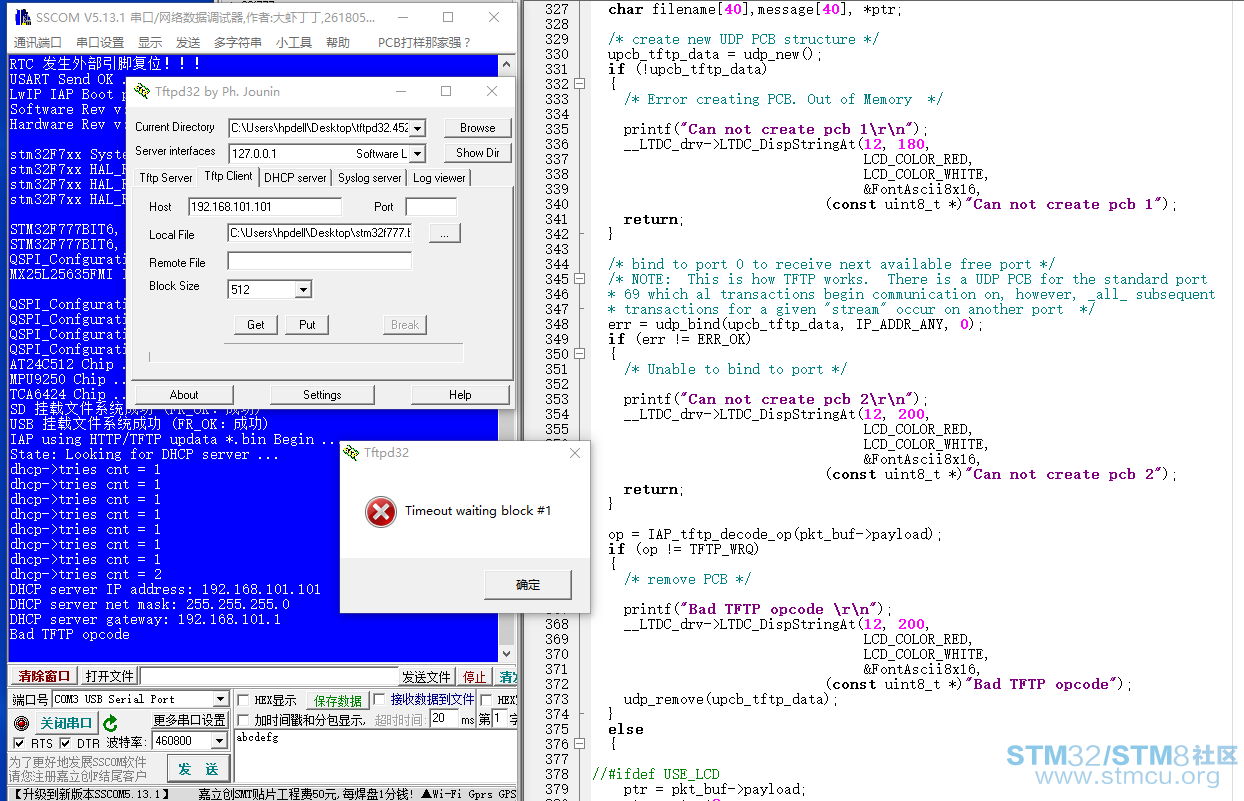This screenshot has width=1244, height=801.
Task: Click the local file browse '...' button
Action: (445, 233)
